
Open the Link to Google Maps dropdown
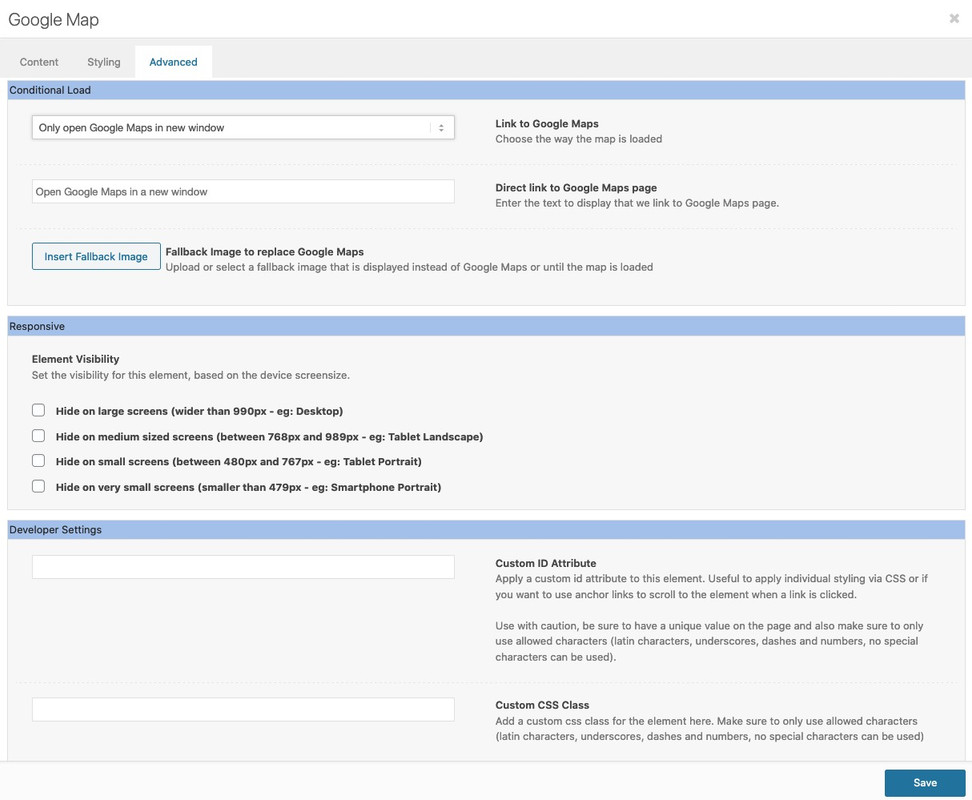(x=243, y=128)
